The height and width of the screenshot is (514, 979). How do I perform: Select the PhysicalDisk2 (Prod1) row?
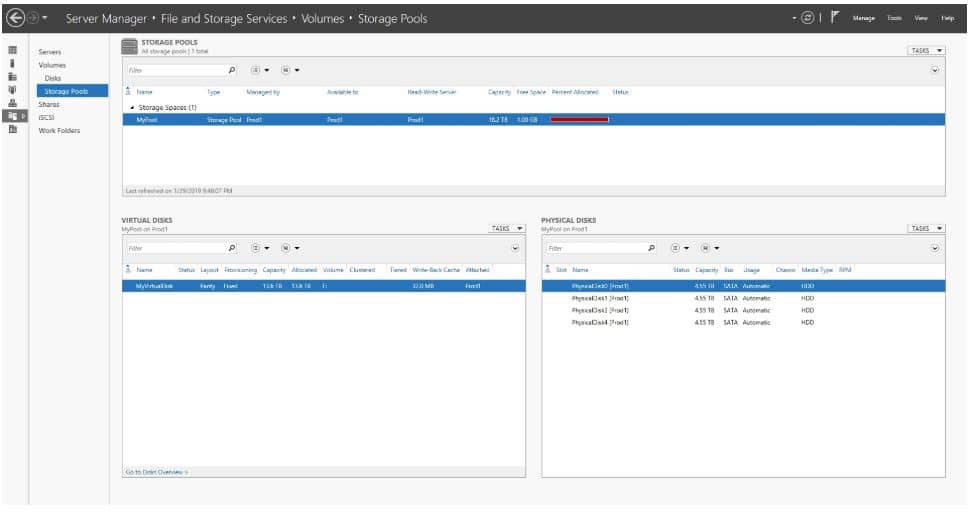click(600, 310)
